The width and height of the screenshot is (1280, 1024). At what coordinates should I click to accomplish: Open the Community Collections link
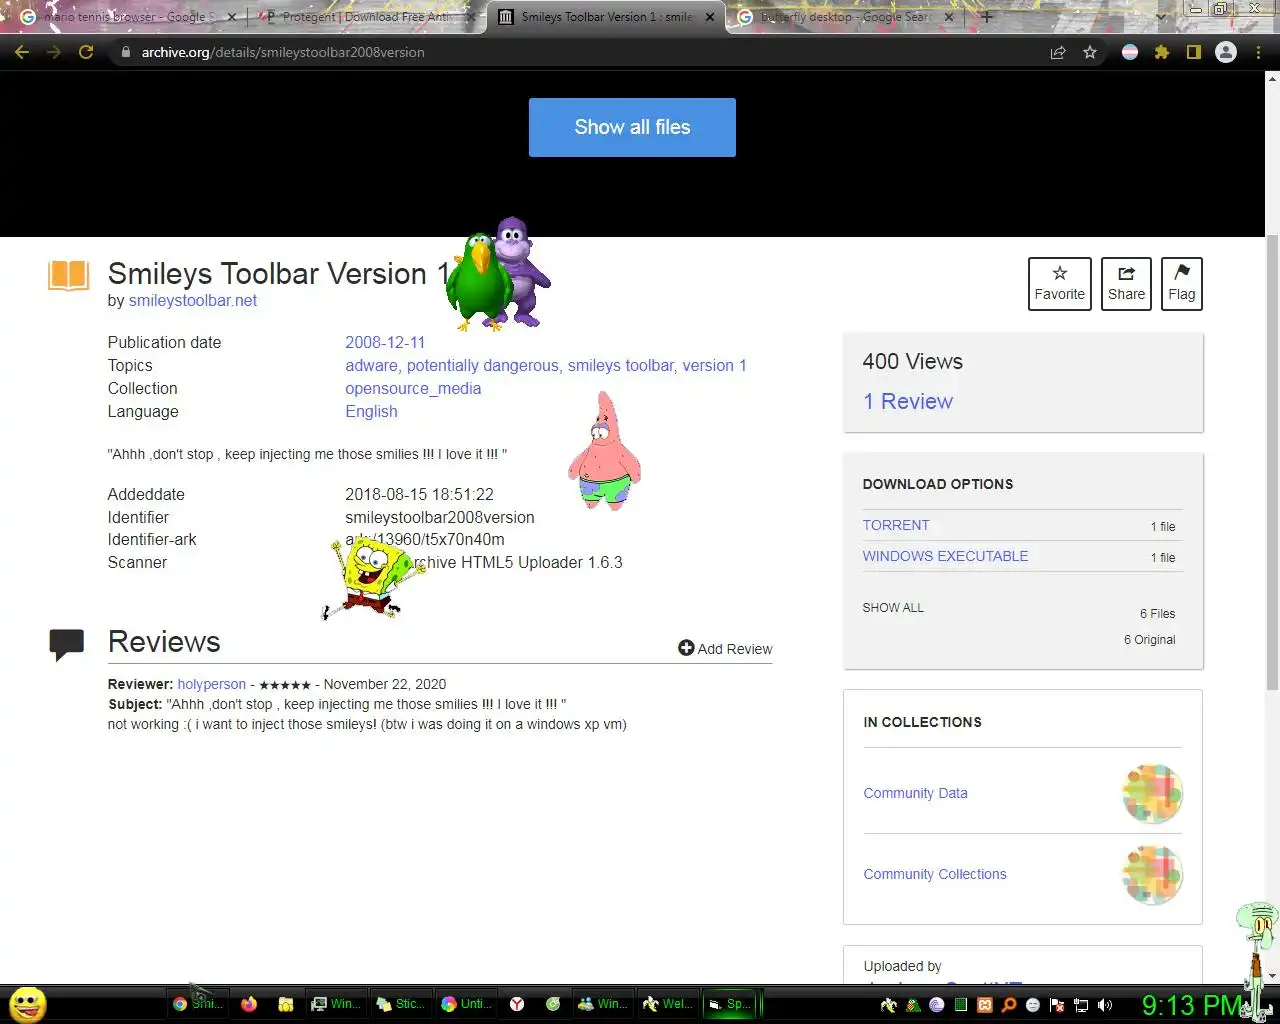pyautogui.click(x=935, y=874)
